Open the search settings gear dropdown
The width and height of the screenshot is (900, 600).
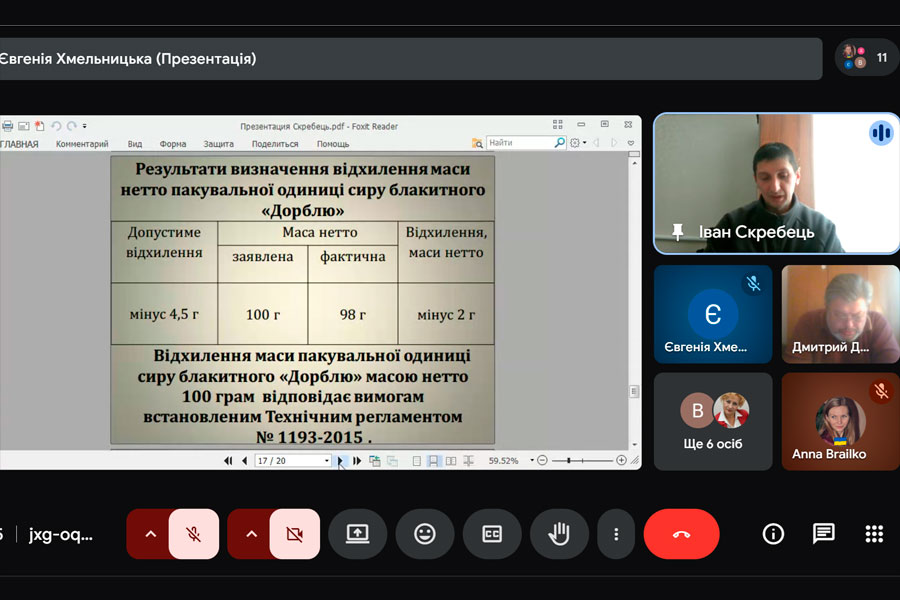click(x=577, y=142)
